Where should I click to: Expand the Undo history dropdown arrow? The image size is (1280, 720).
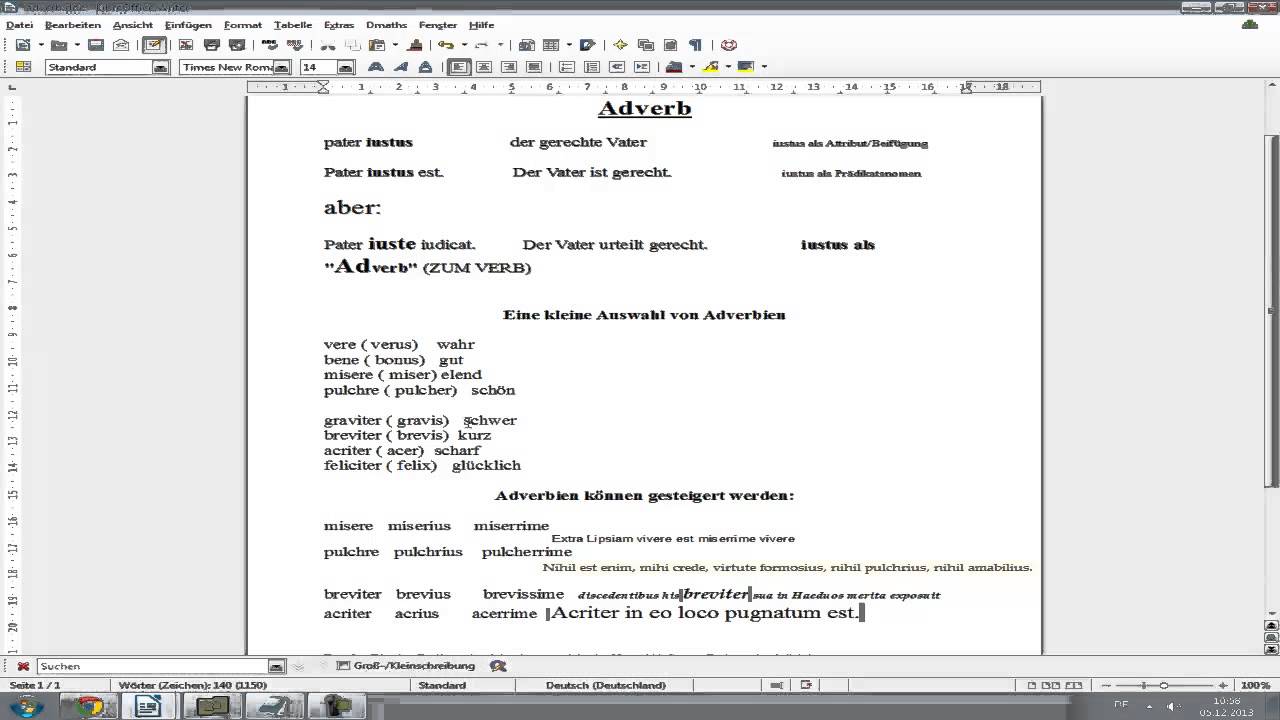[x=464, y=45]
